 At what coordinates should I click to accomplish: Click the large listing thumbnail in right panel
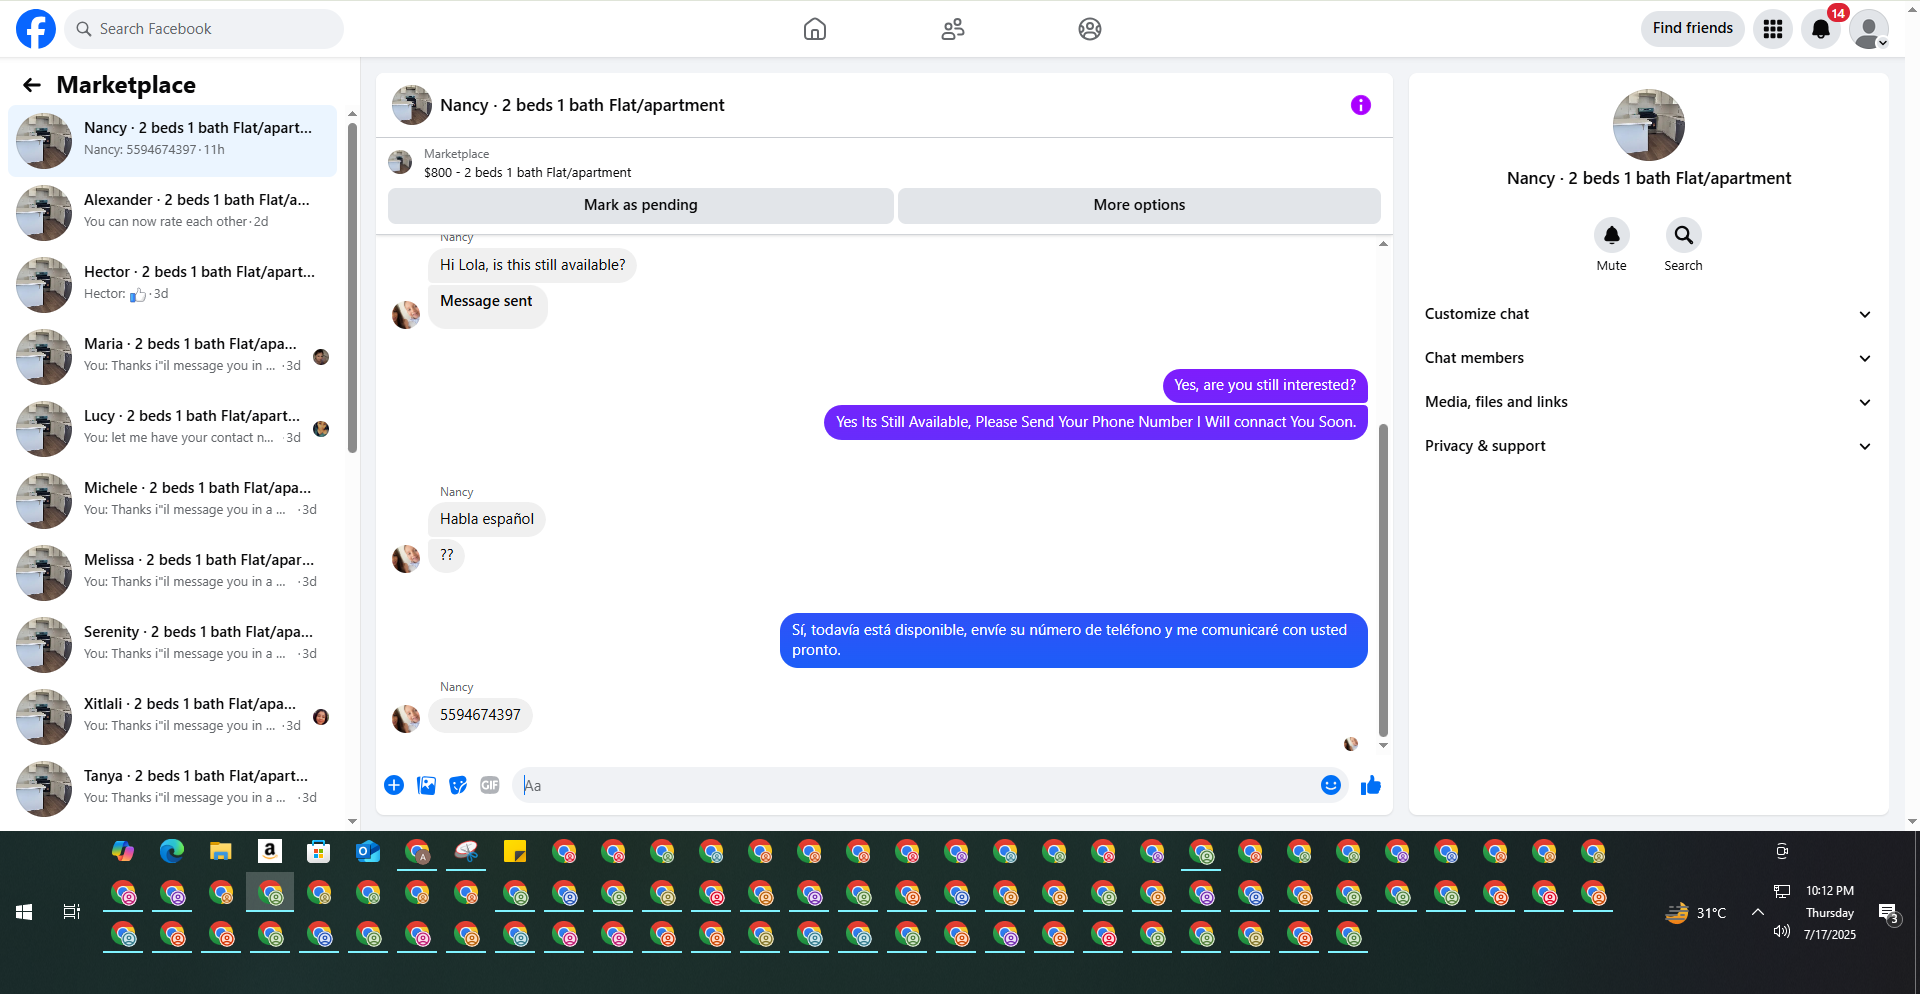[x=1649, y=125]
